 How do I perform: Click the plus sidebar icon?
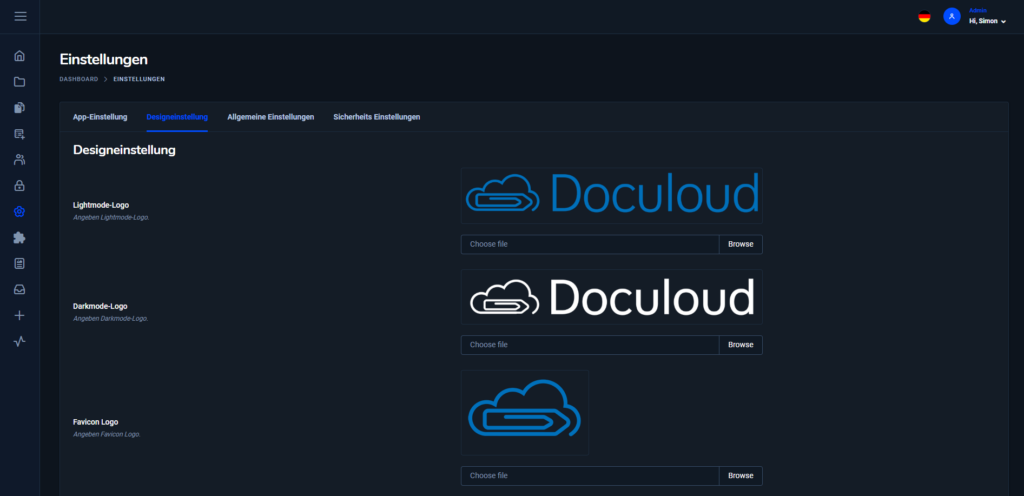click(x=20, y=315)
